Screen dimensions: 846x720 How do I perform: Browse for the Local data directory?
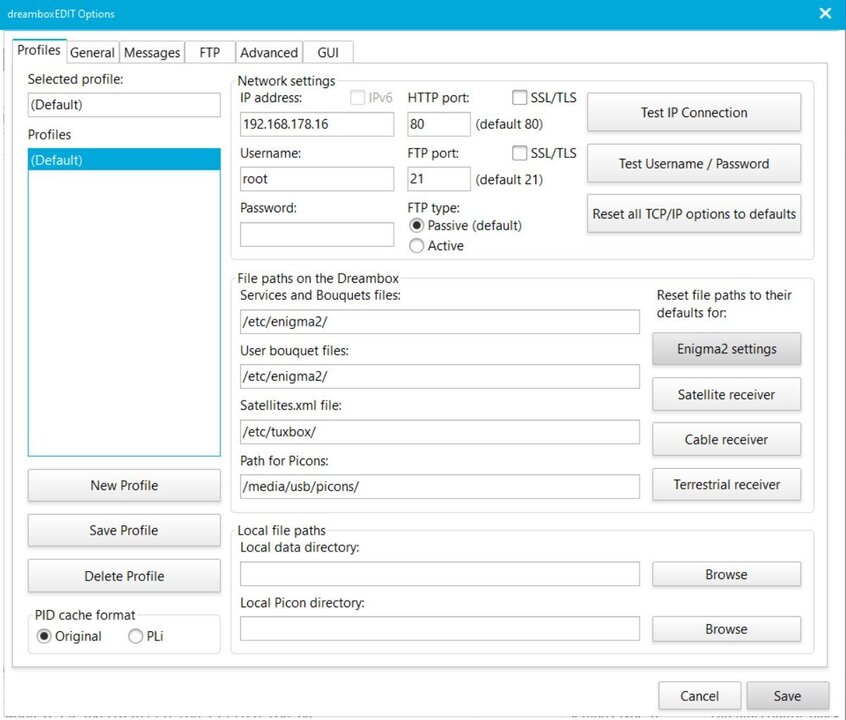pos(726,574)
